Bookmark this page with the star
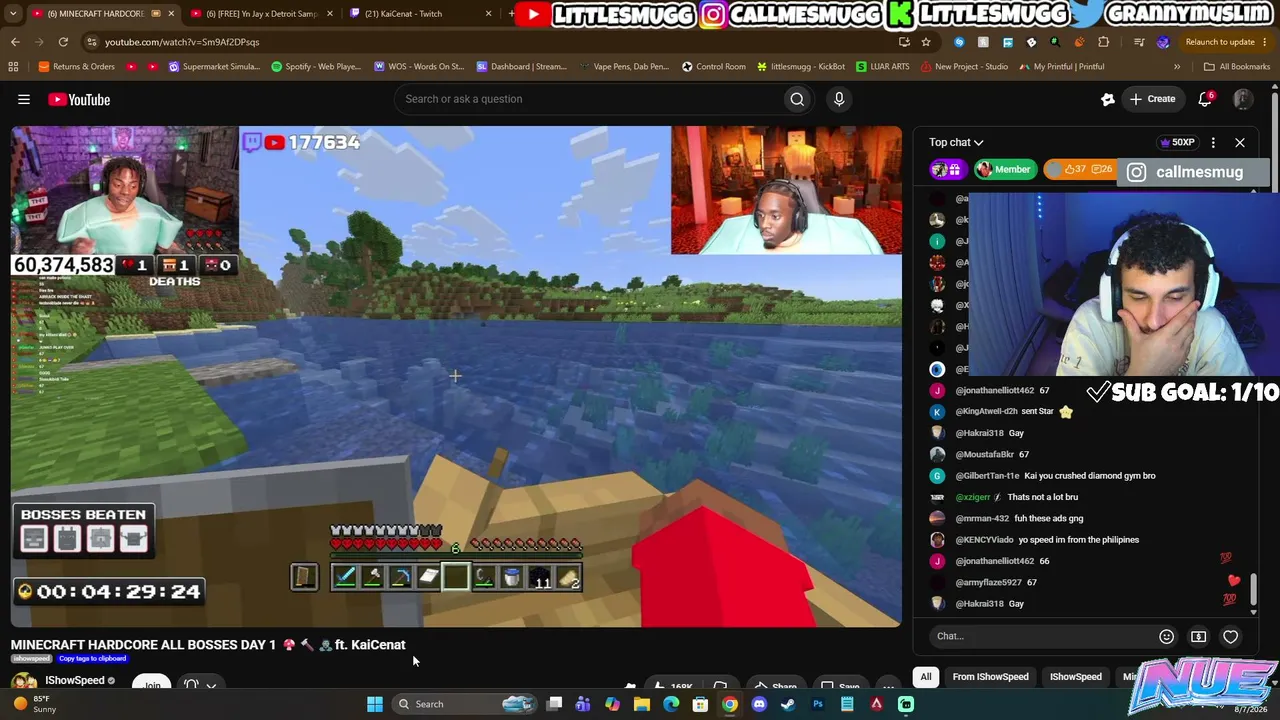1280x720 pixels. point(926,42)
